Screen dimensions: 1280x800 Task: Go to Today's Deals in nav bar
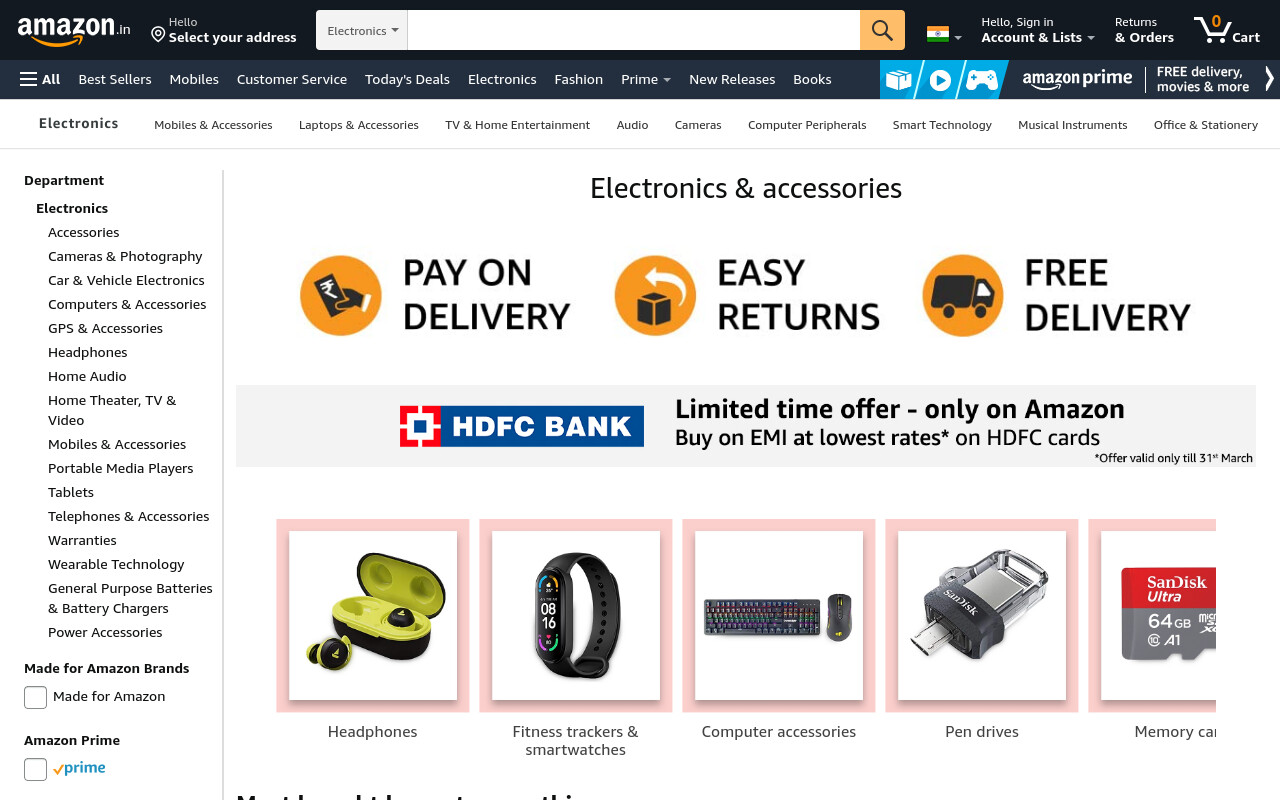tap(407, 79)
